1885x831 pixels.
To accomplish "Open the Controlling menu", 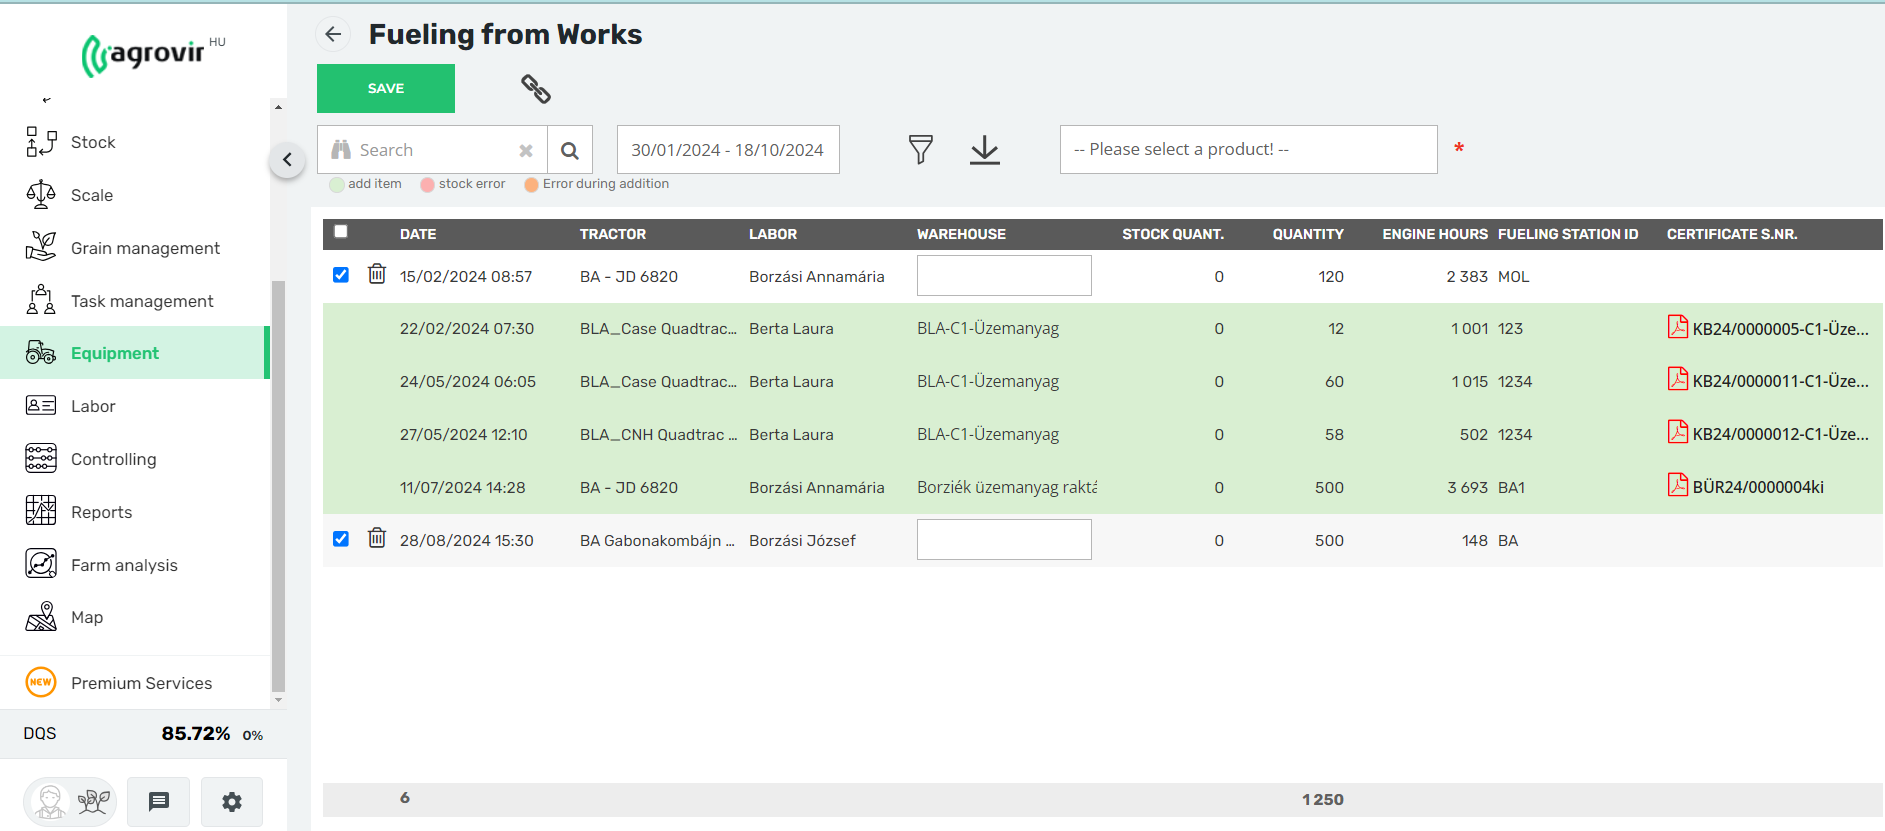I will (x=135, y=459).
